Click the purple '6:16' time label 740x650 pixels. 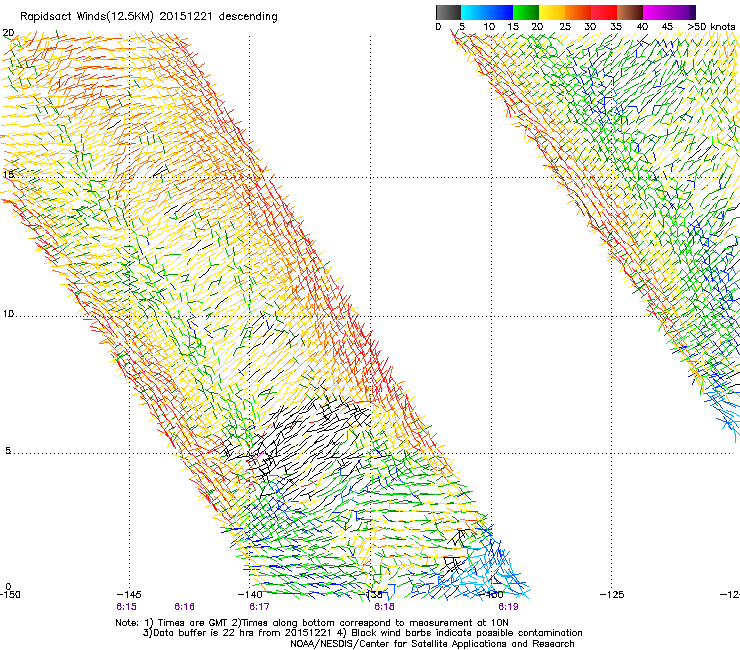click(185, 607)
